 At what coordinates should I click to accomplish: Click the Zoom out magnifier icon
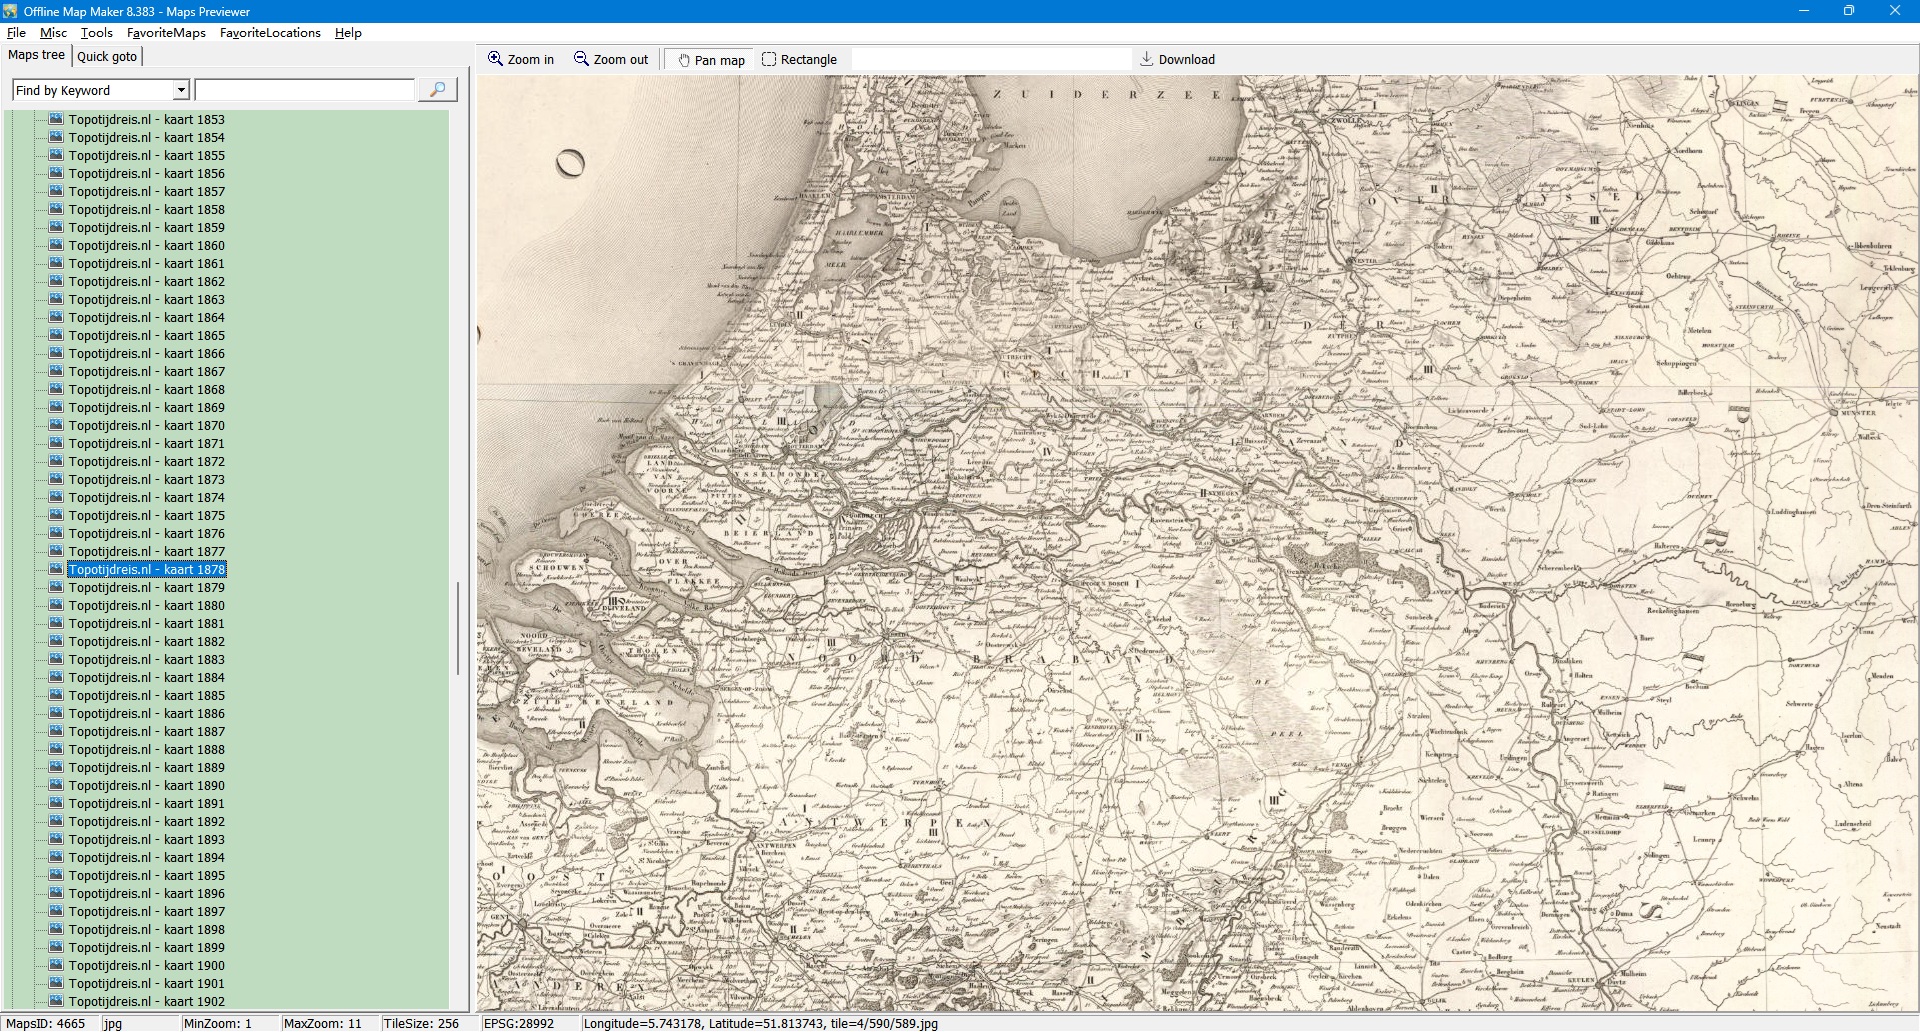[x=581, y=59]
